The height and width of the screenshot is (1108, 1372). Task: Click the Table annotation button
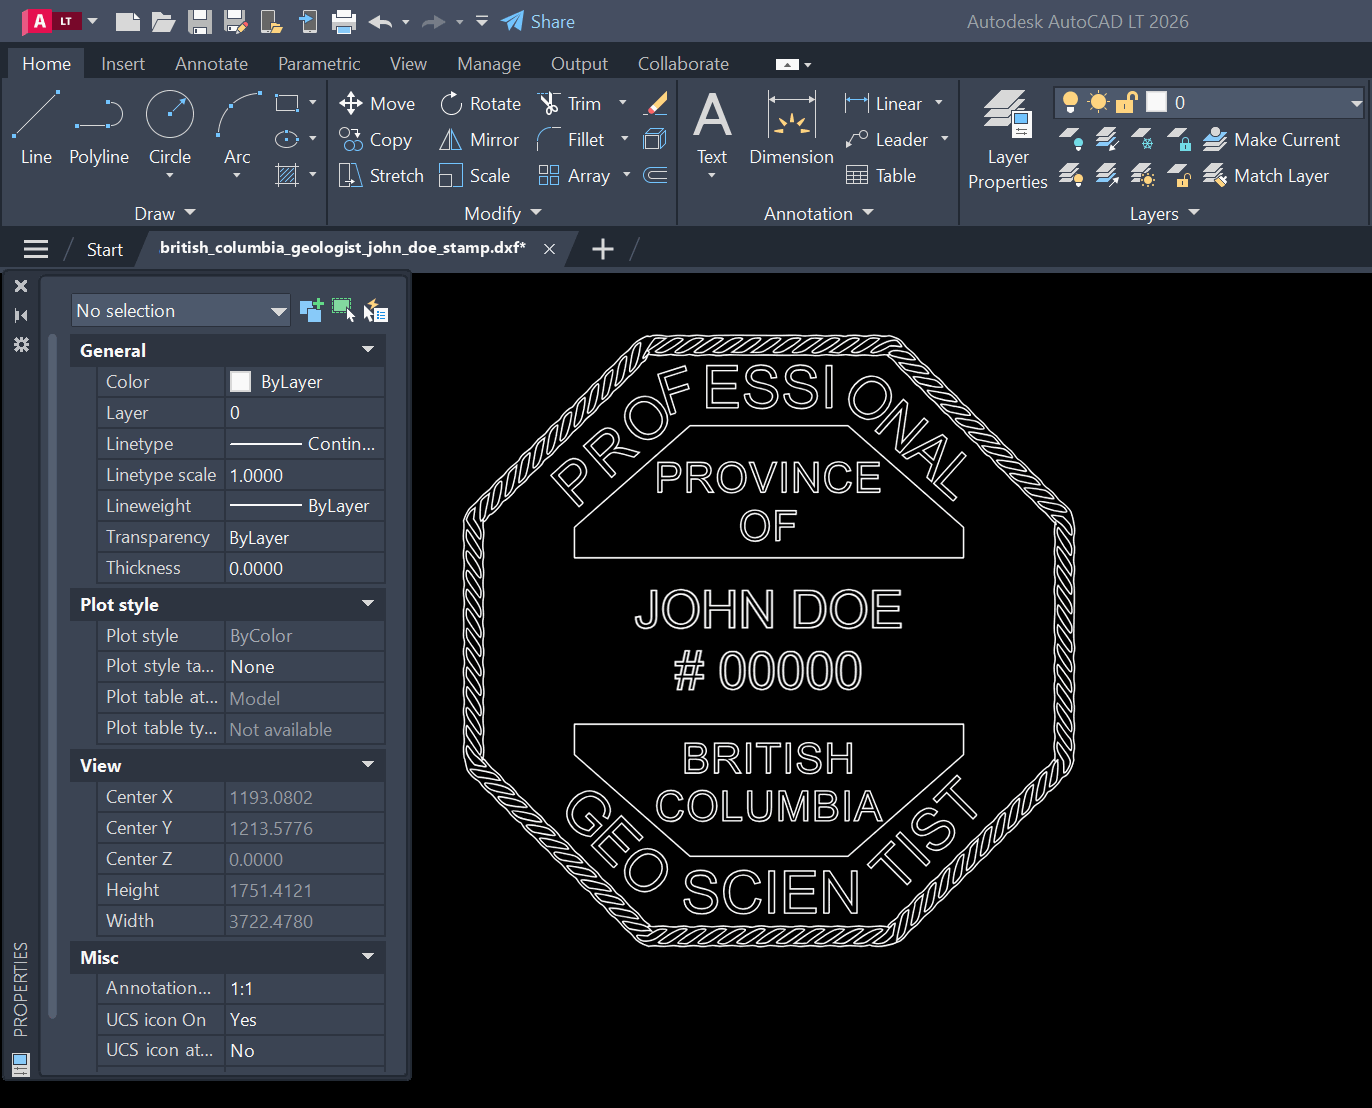click(881, 175)
